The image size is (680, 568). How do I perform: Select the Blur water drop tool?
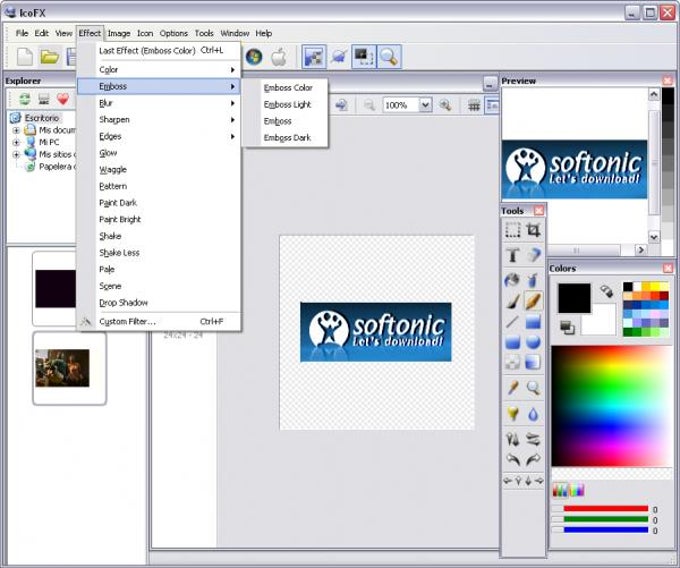click(533, 414)
